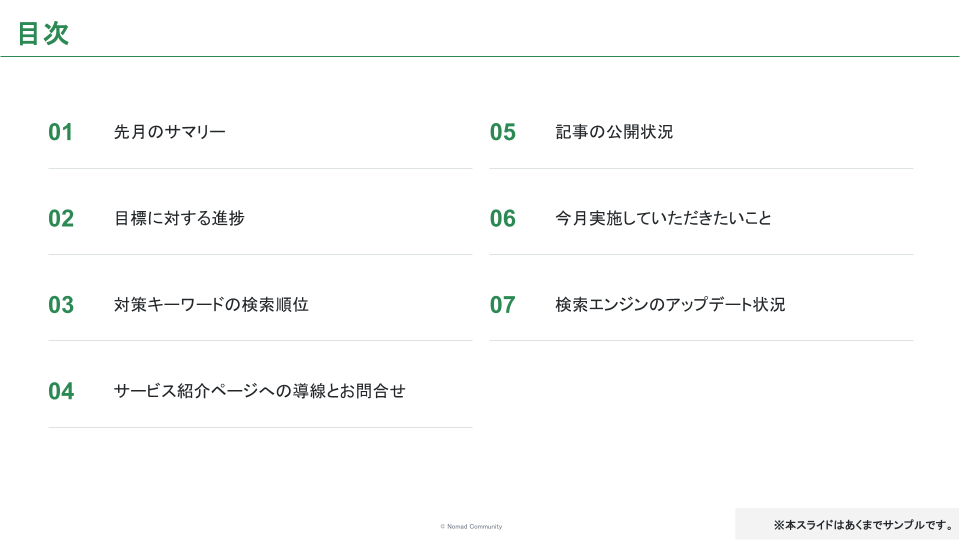This screenshot has height=540, width=960.
Task: Click the divider line below item 07
Action: point(702,340)
